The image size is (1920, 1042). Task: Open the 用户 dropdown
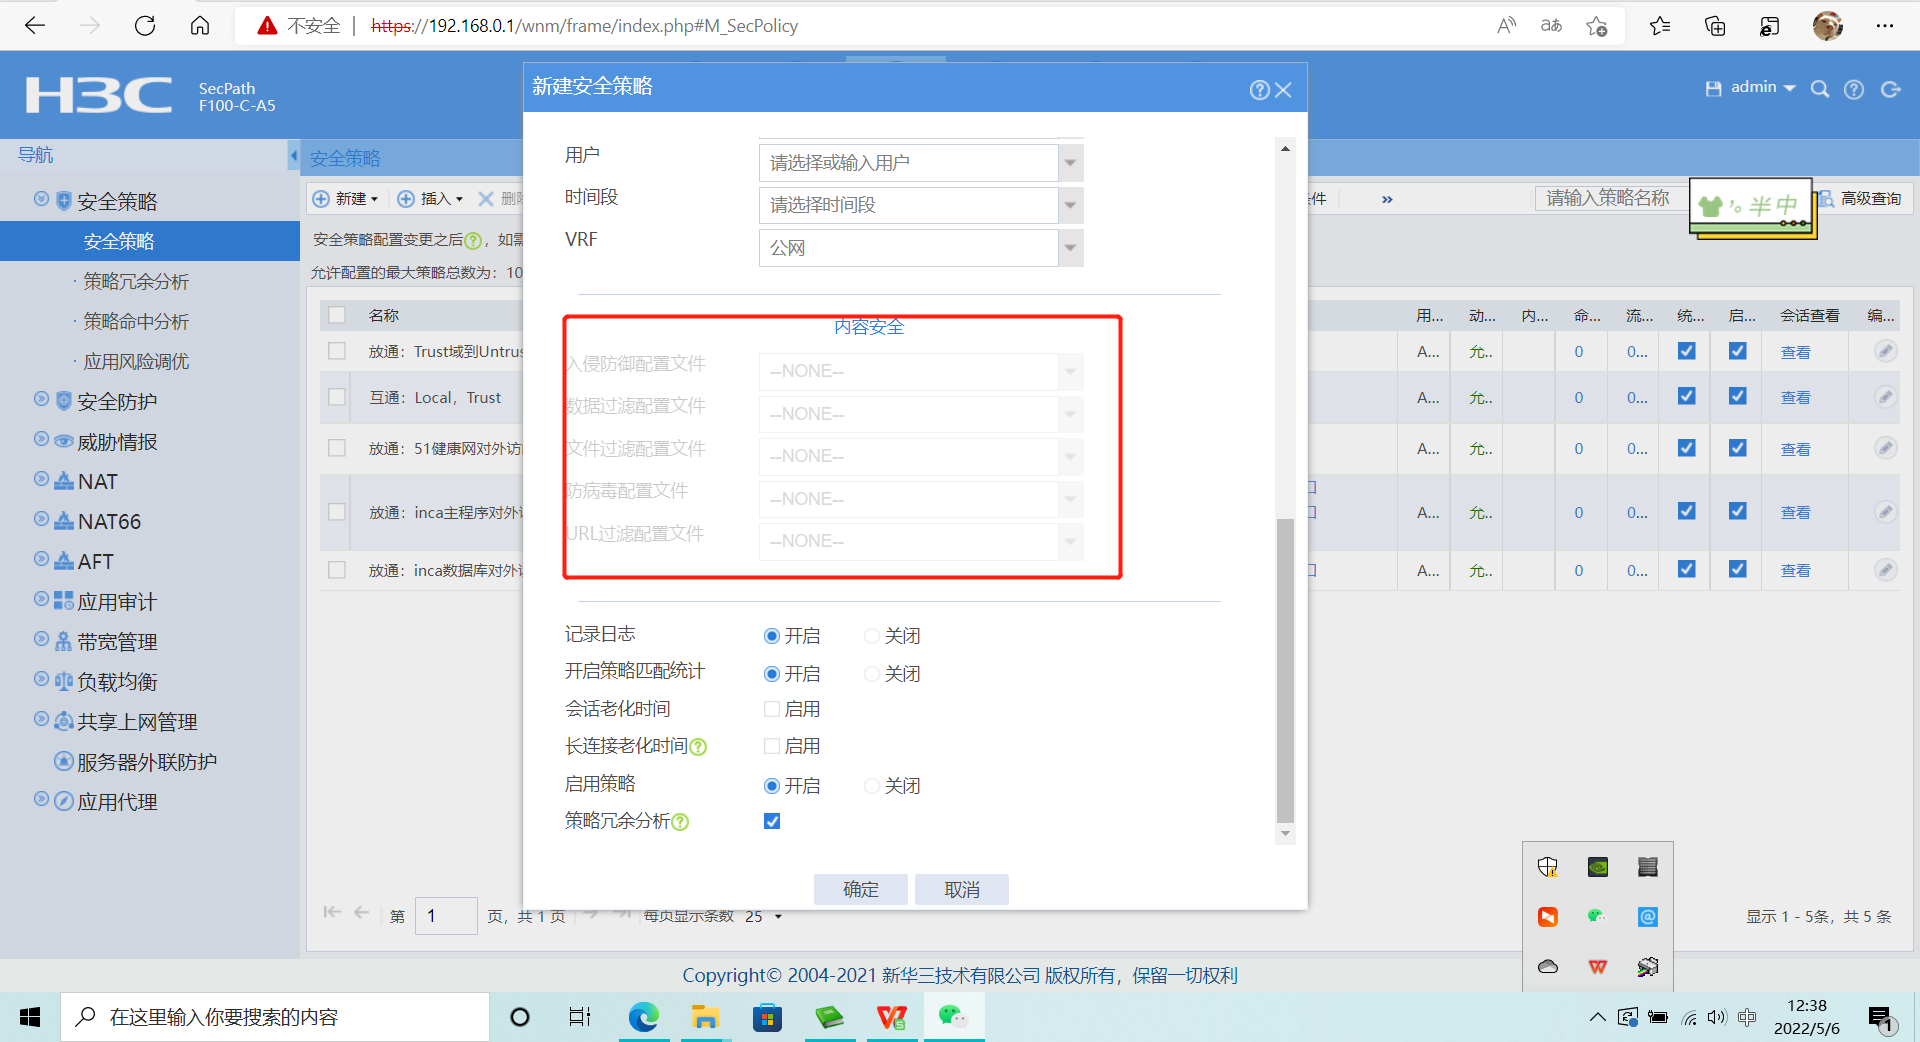(x=1070, y=163)
